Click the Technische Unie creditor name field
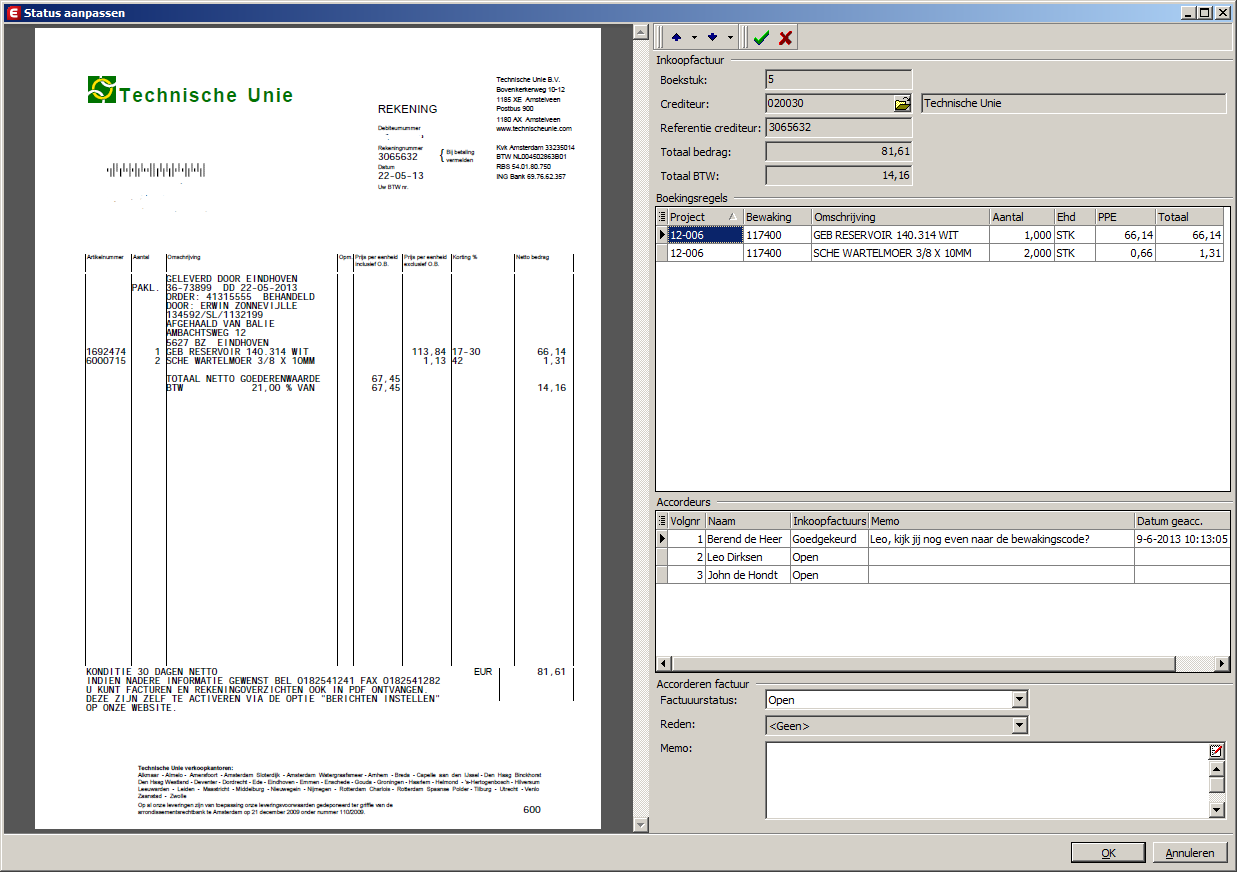Image resolution: width=1237 pixels, height=872 pixels. pyautogui.click(x=1073, y=103)
